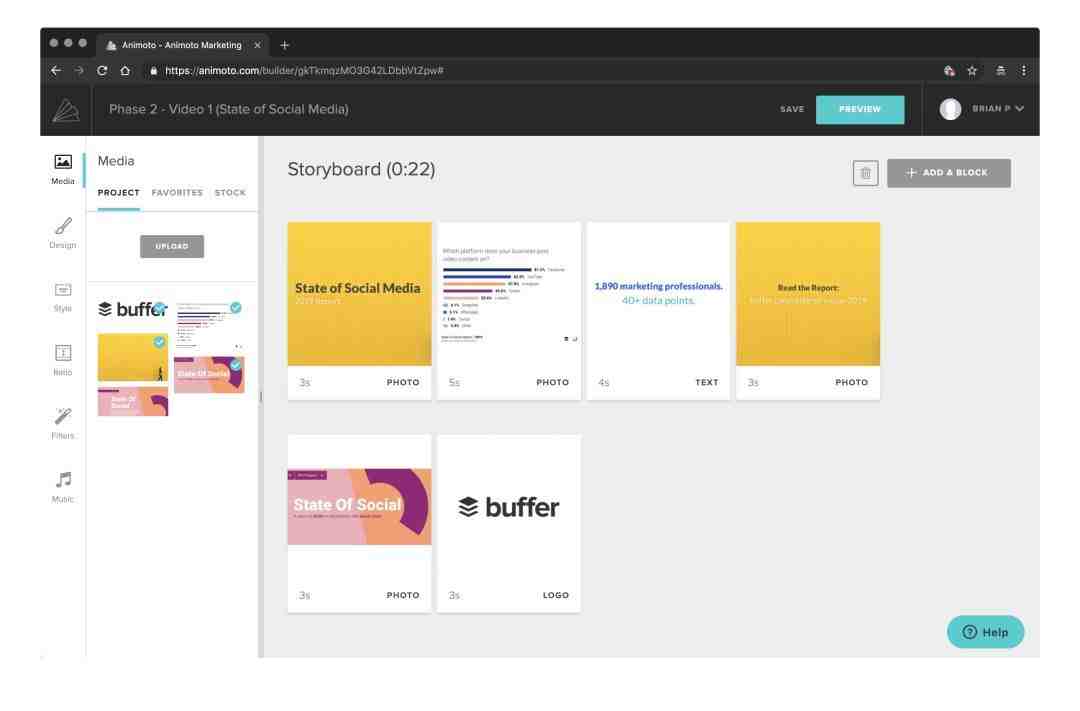Open the Design panel in sidebar

63,233
